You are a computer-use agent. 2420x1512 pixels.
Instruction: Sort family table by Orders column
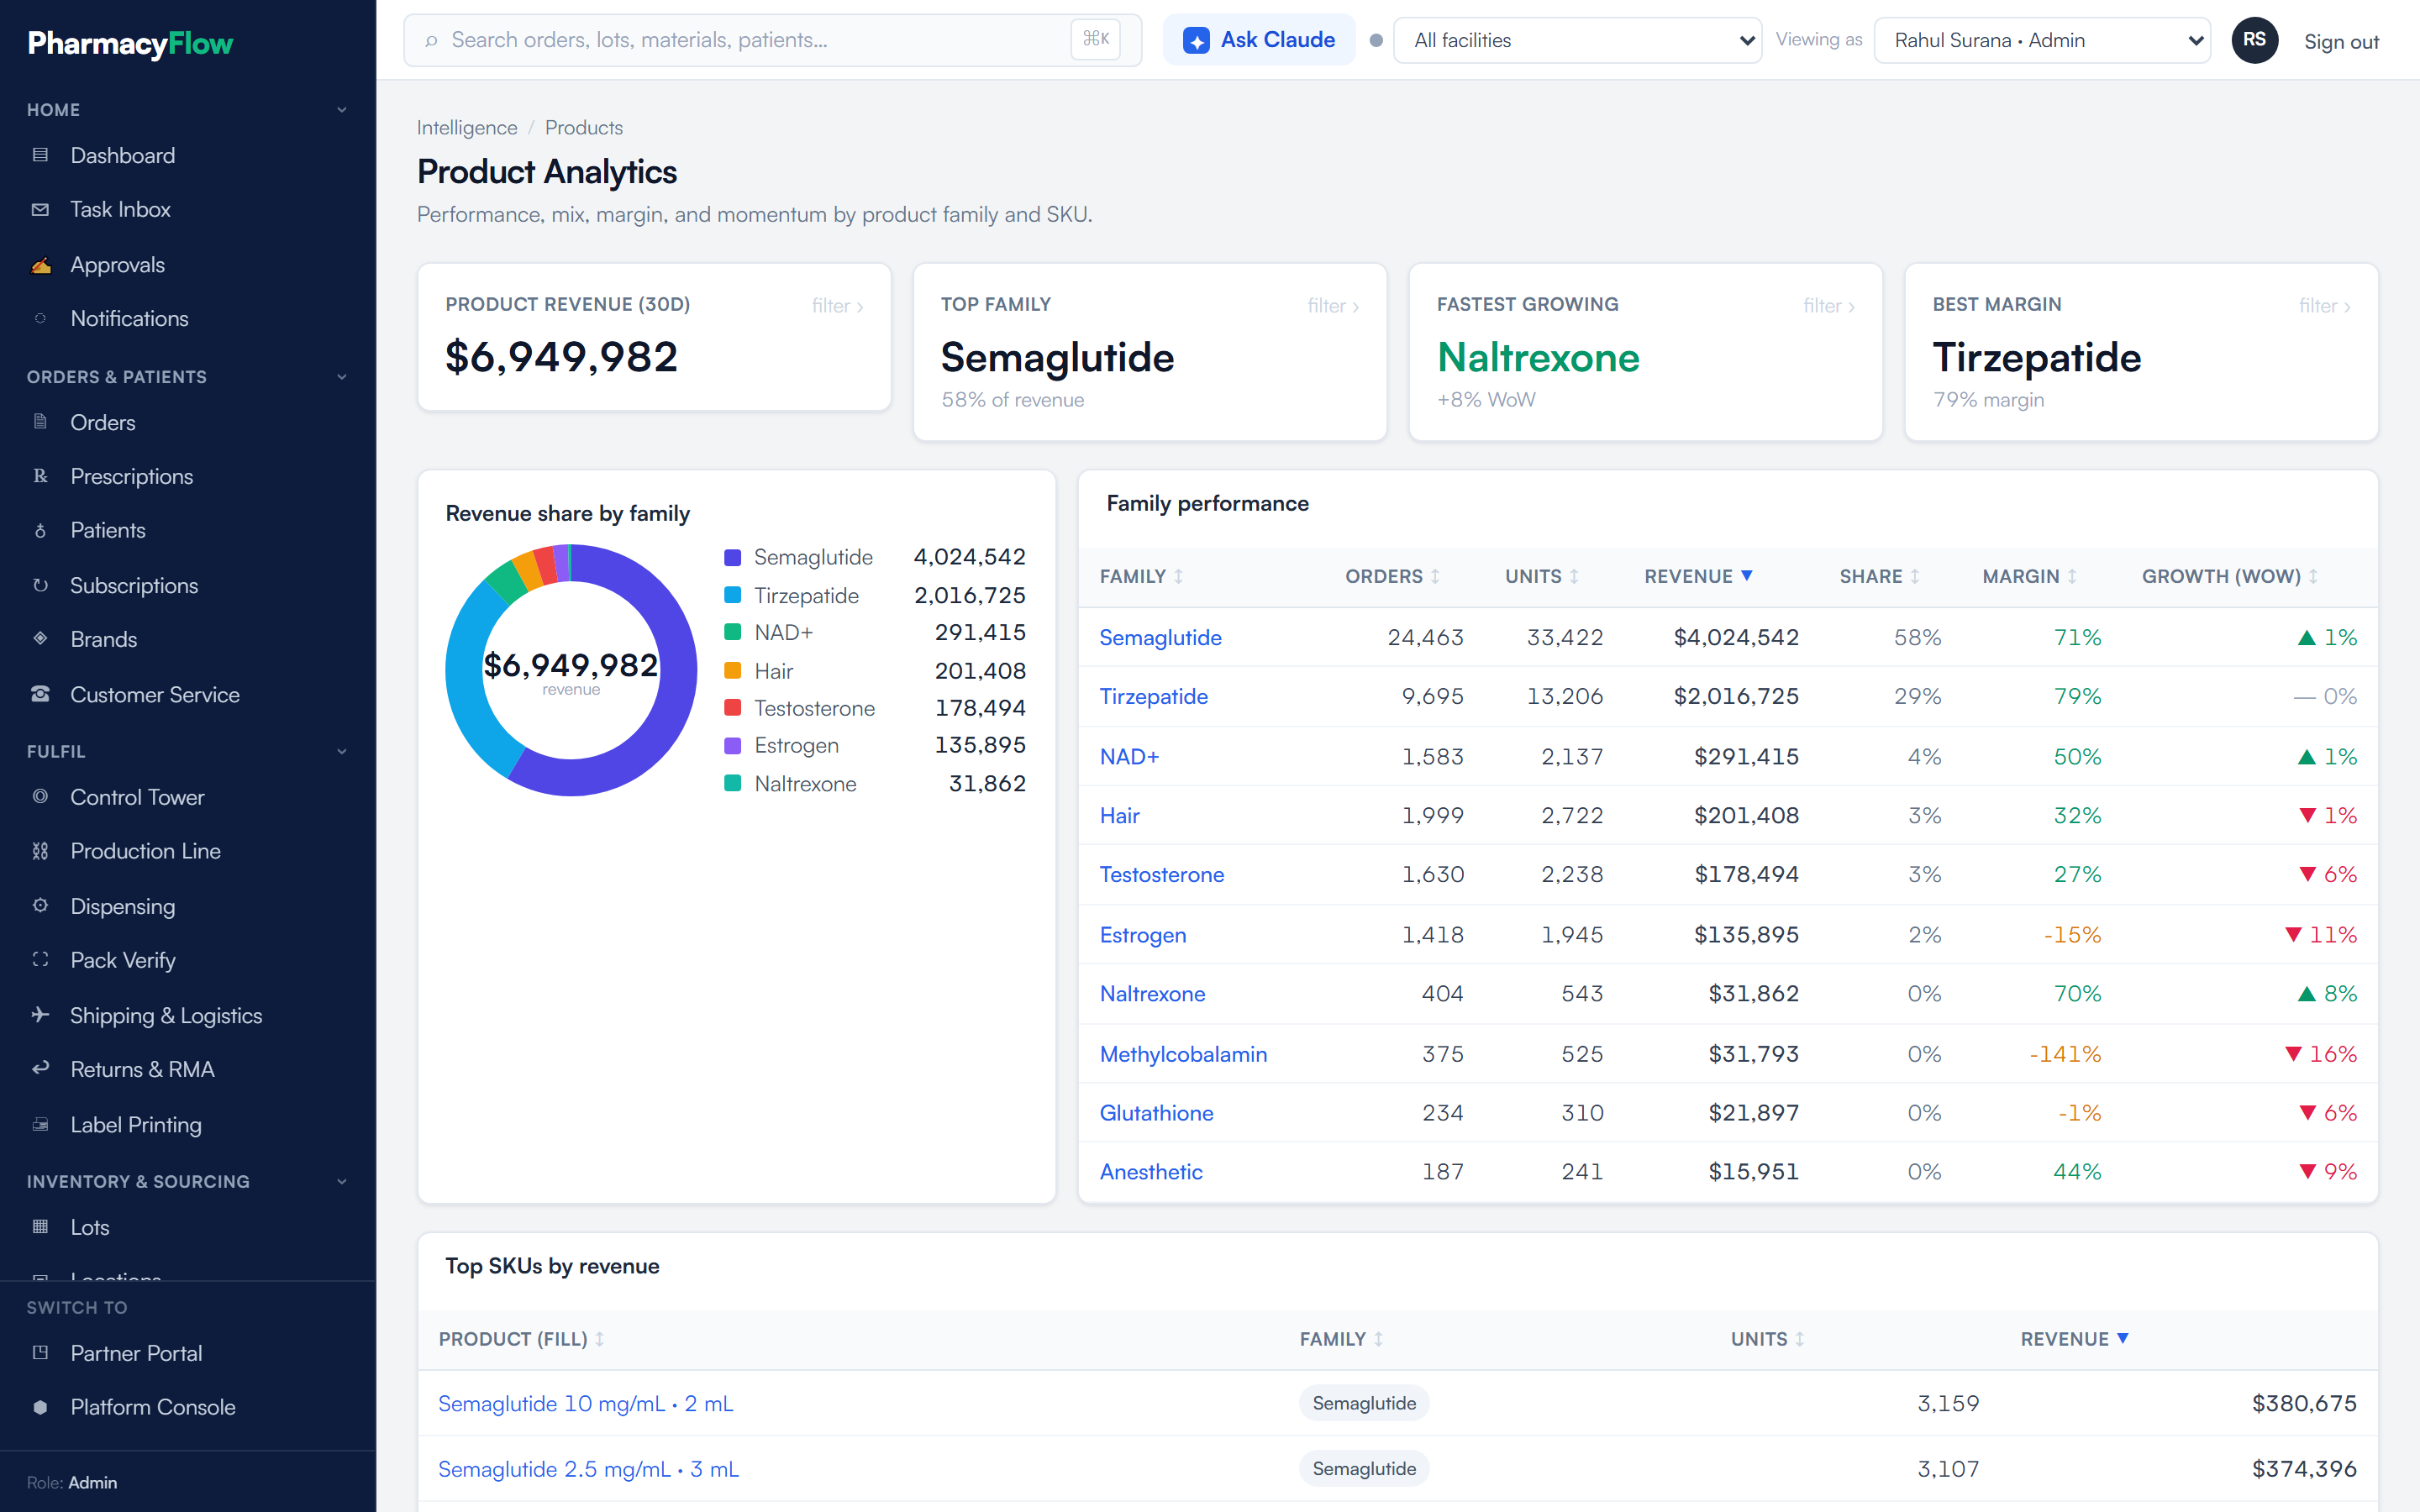point(1392,576)
